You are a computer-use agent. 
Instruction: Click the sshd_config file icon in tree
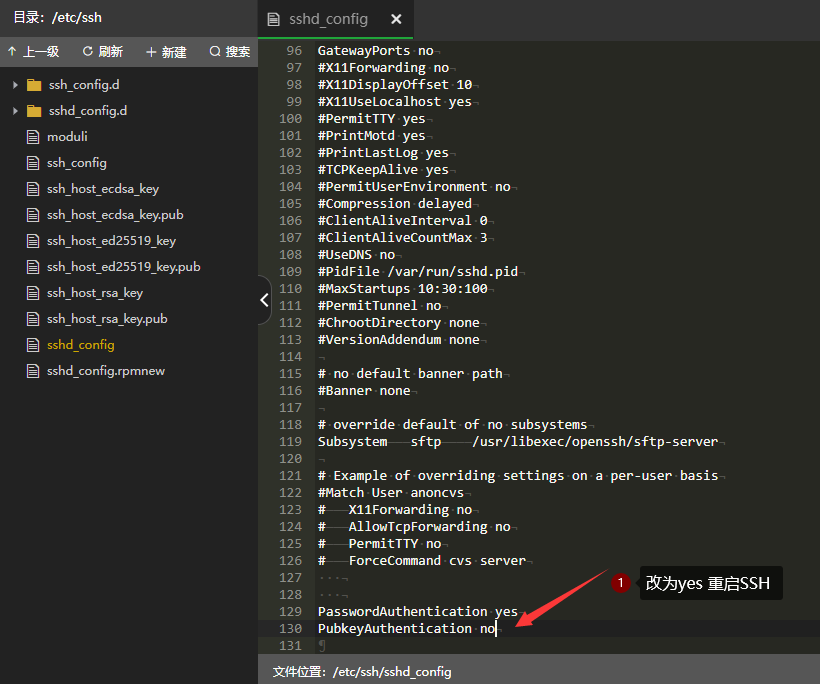pos(33,345)
